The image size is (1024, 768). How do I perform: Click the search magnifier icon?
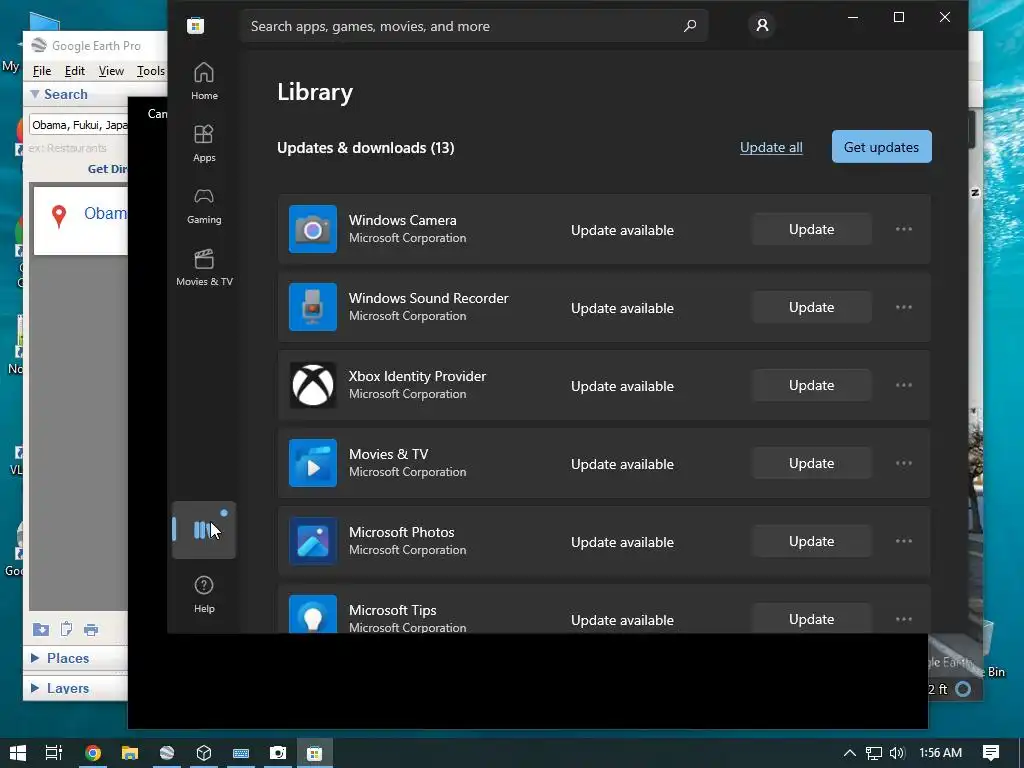click(690, 26)
